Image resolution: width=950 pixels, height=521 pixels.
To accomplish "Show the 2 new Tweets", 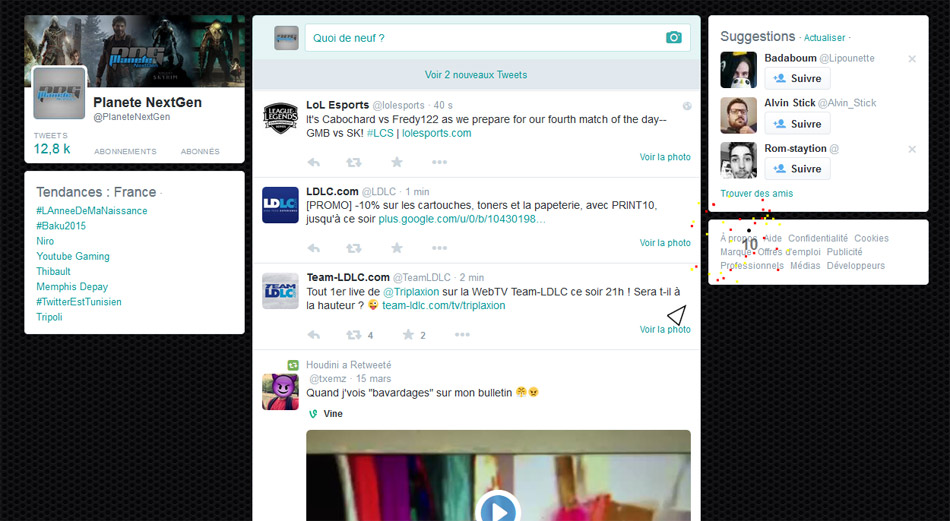I will 476,75.
